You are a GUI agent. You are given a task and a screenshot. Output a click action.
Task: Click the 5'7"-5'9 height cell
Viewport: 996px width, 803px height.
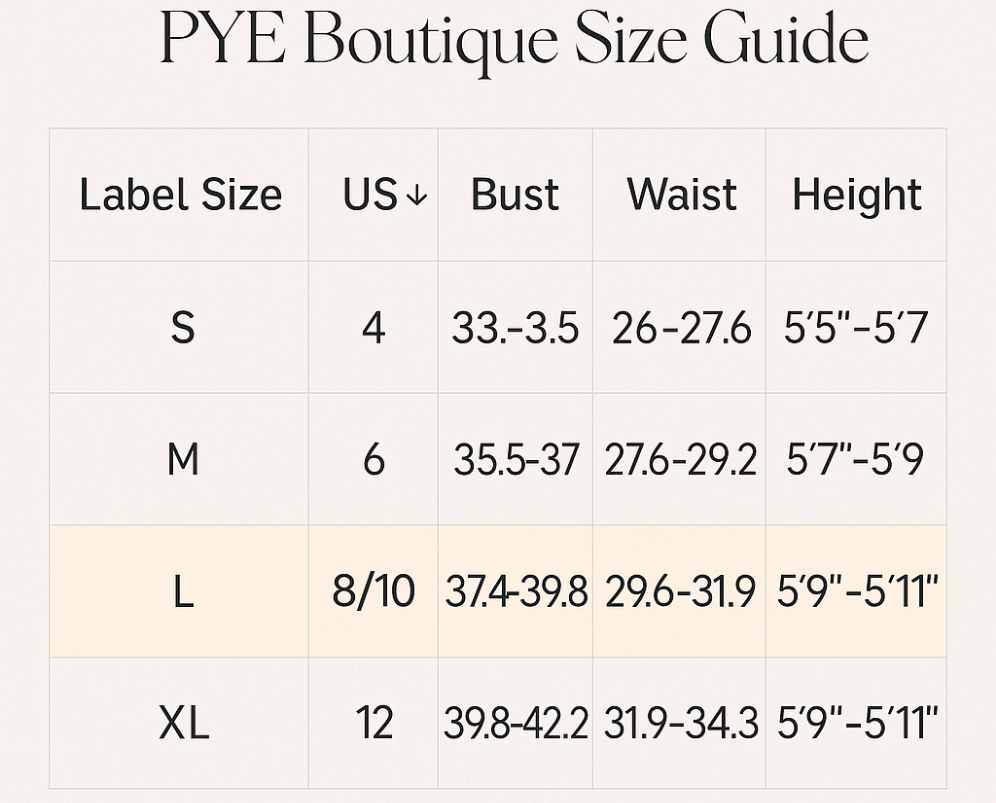coord(856,460)
